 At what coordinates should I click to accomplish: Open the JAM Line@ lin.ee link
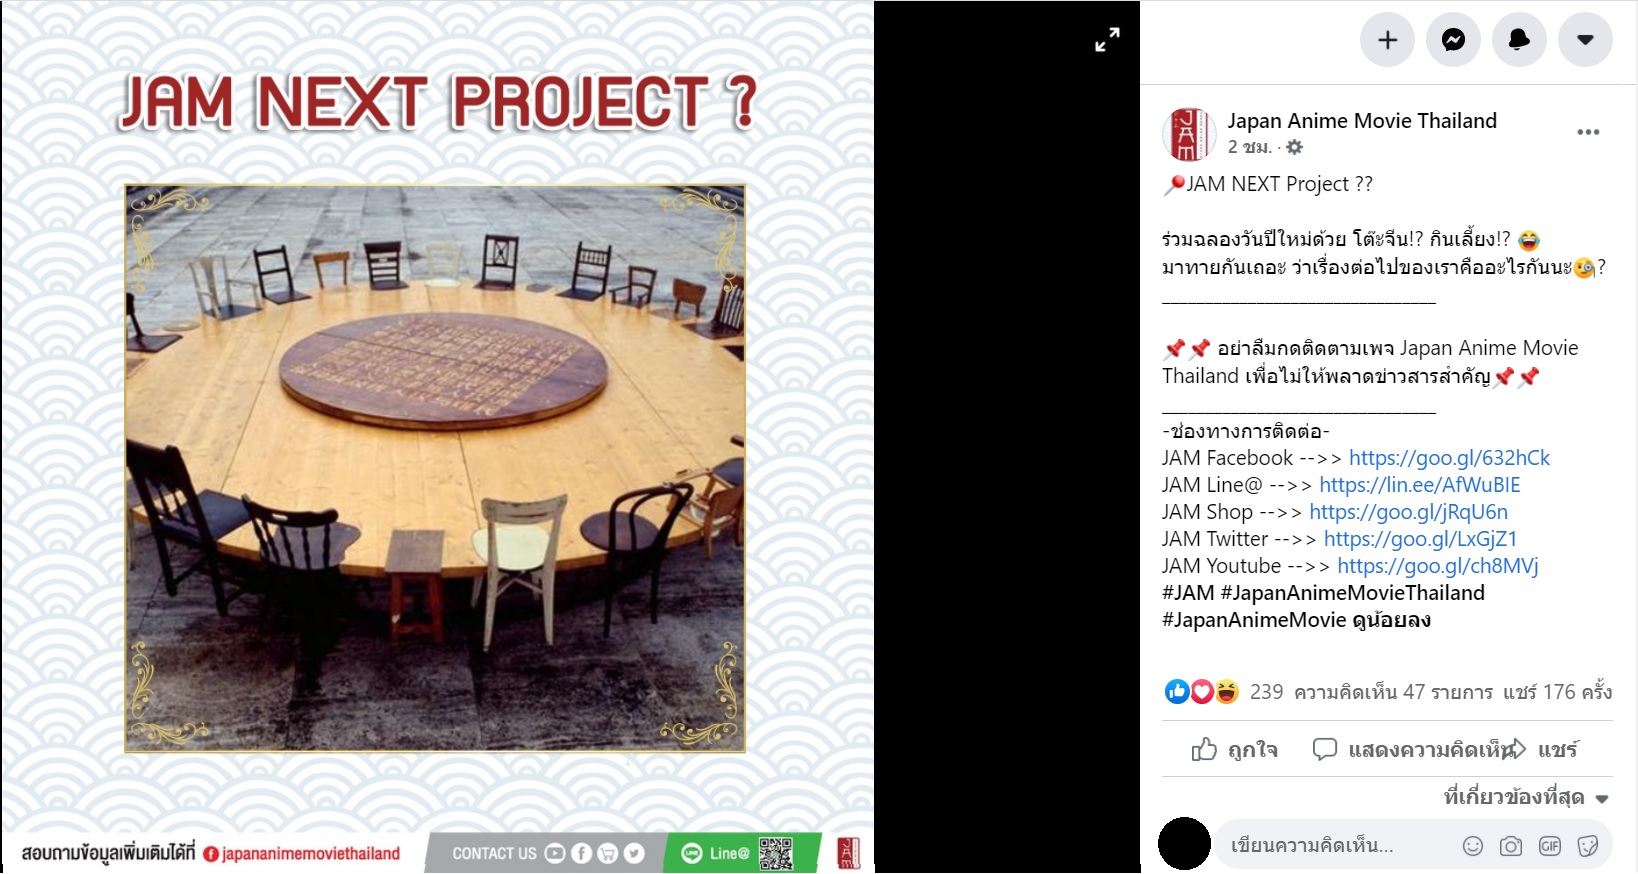[1419, 485]
